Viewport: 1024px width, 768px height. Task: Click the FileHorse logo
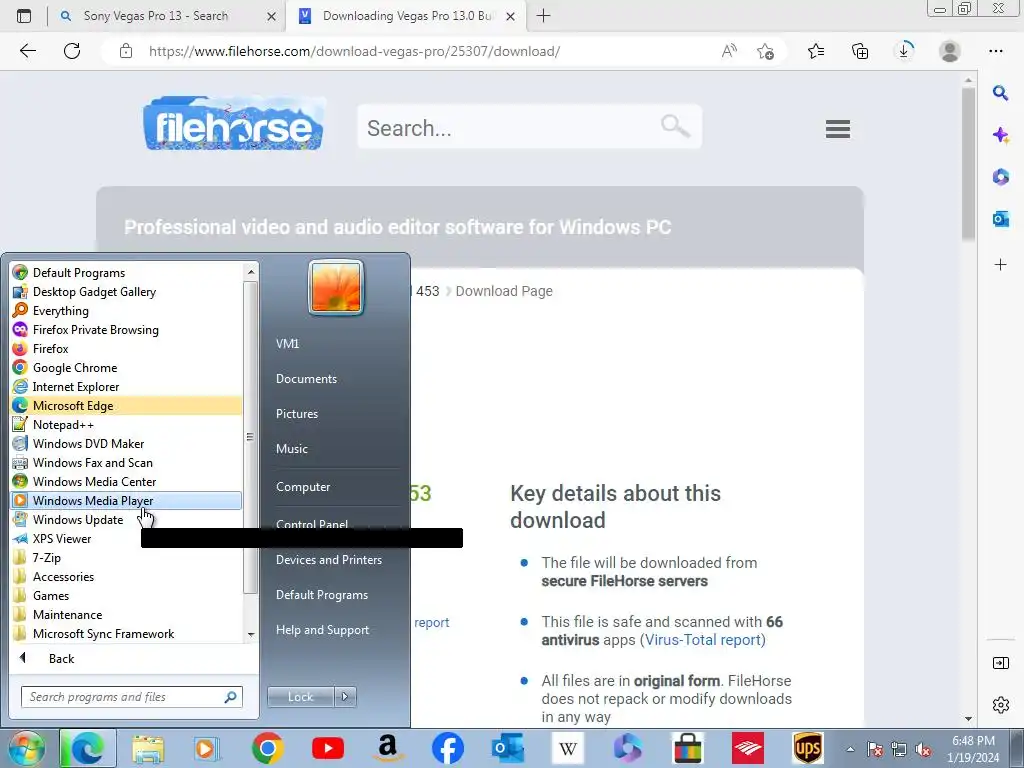click(234, 123)
